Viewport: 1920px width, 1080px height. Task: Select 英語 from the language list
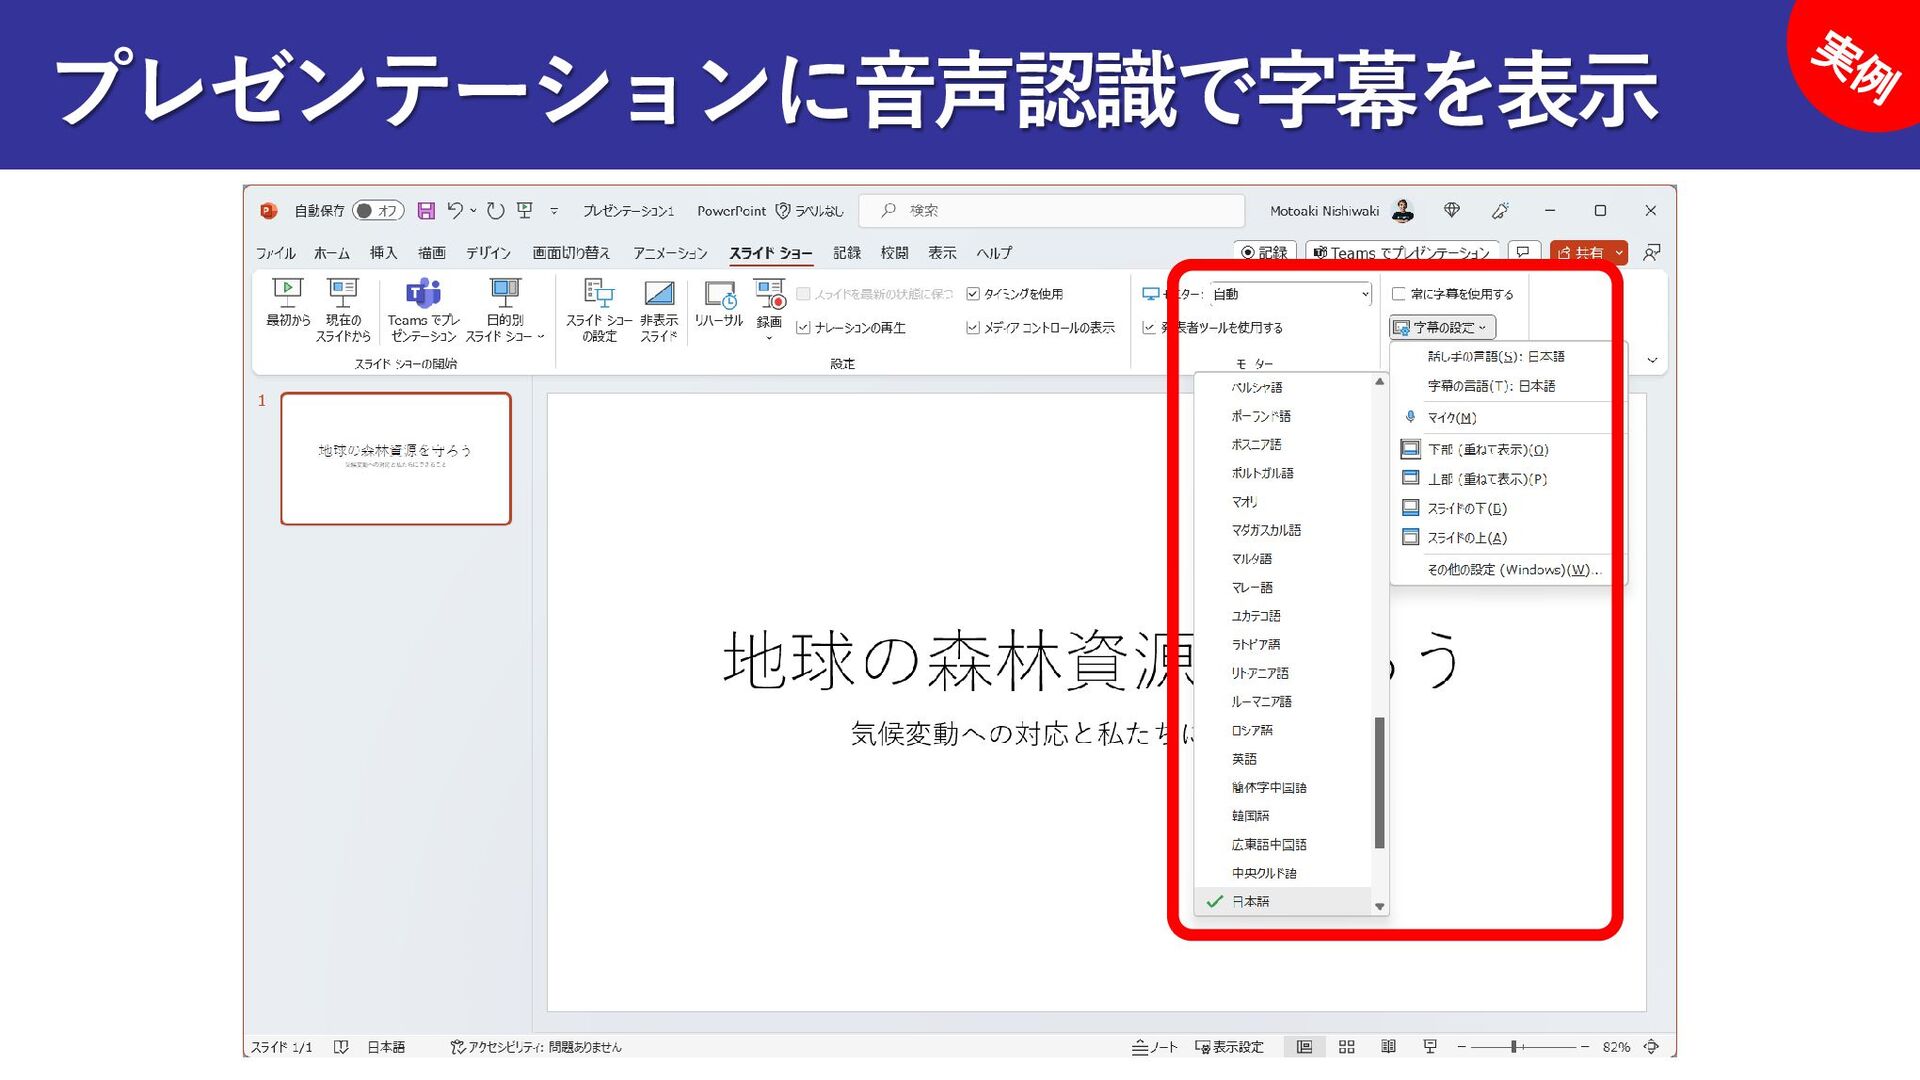click(x=1245, y=759)
